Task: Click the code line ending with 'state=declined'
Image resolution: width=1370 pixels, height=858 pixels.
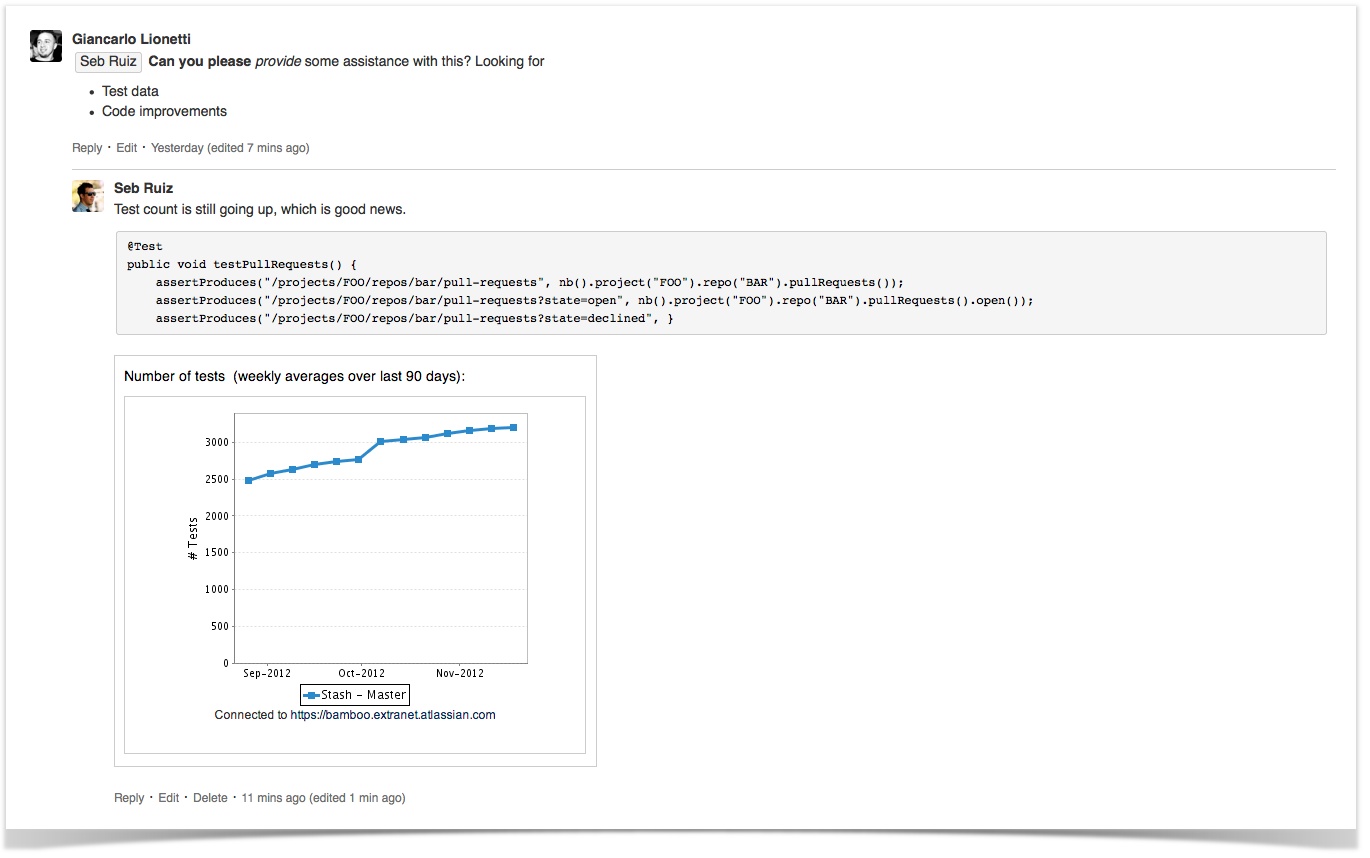Action: 415,318
